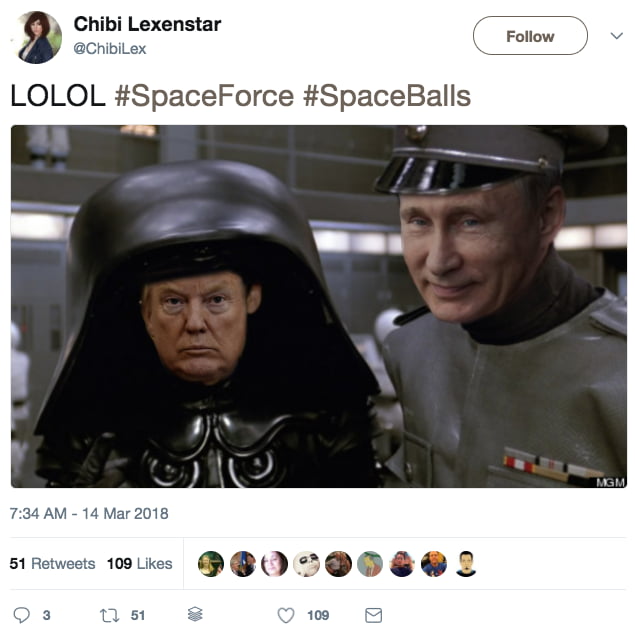
Task: Enlarge the attached movie meme image
Action: (x=319, y=306)
